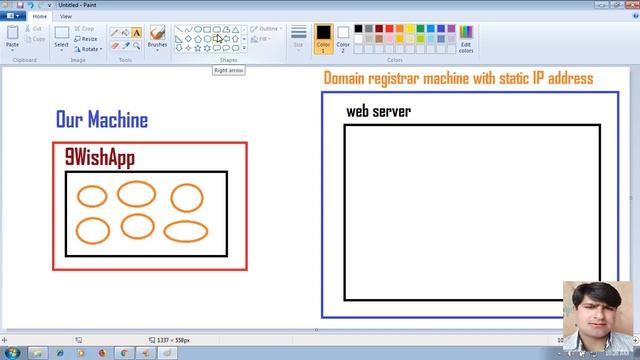The height and width of the screenshot is (360, 640).
Task: Click the Copy button
Action: [x=35, y=39]
